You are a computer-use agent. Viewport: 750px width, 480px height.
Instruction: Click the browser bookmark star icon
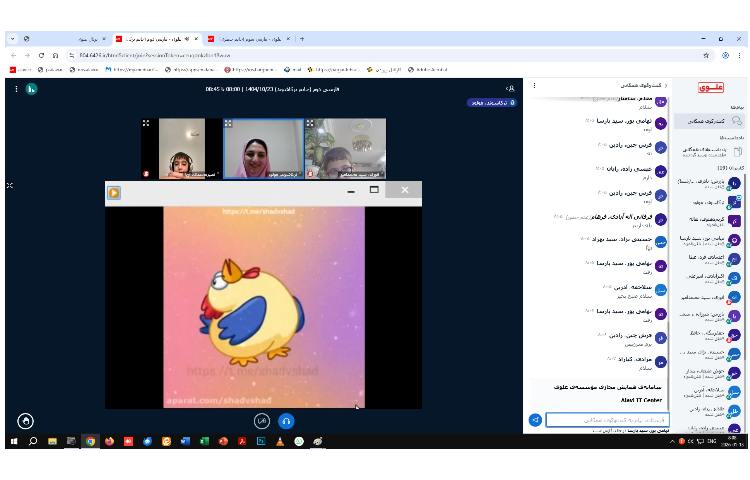click(707, 55)
